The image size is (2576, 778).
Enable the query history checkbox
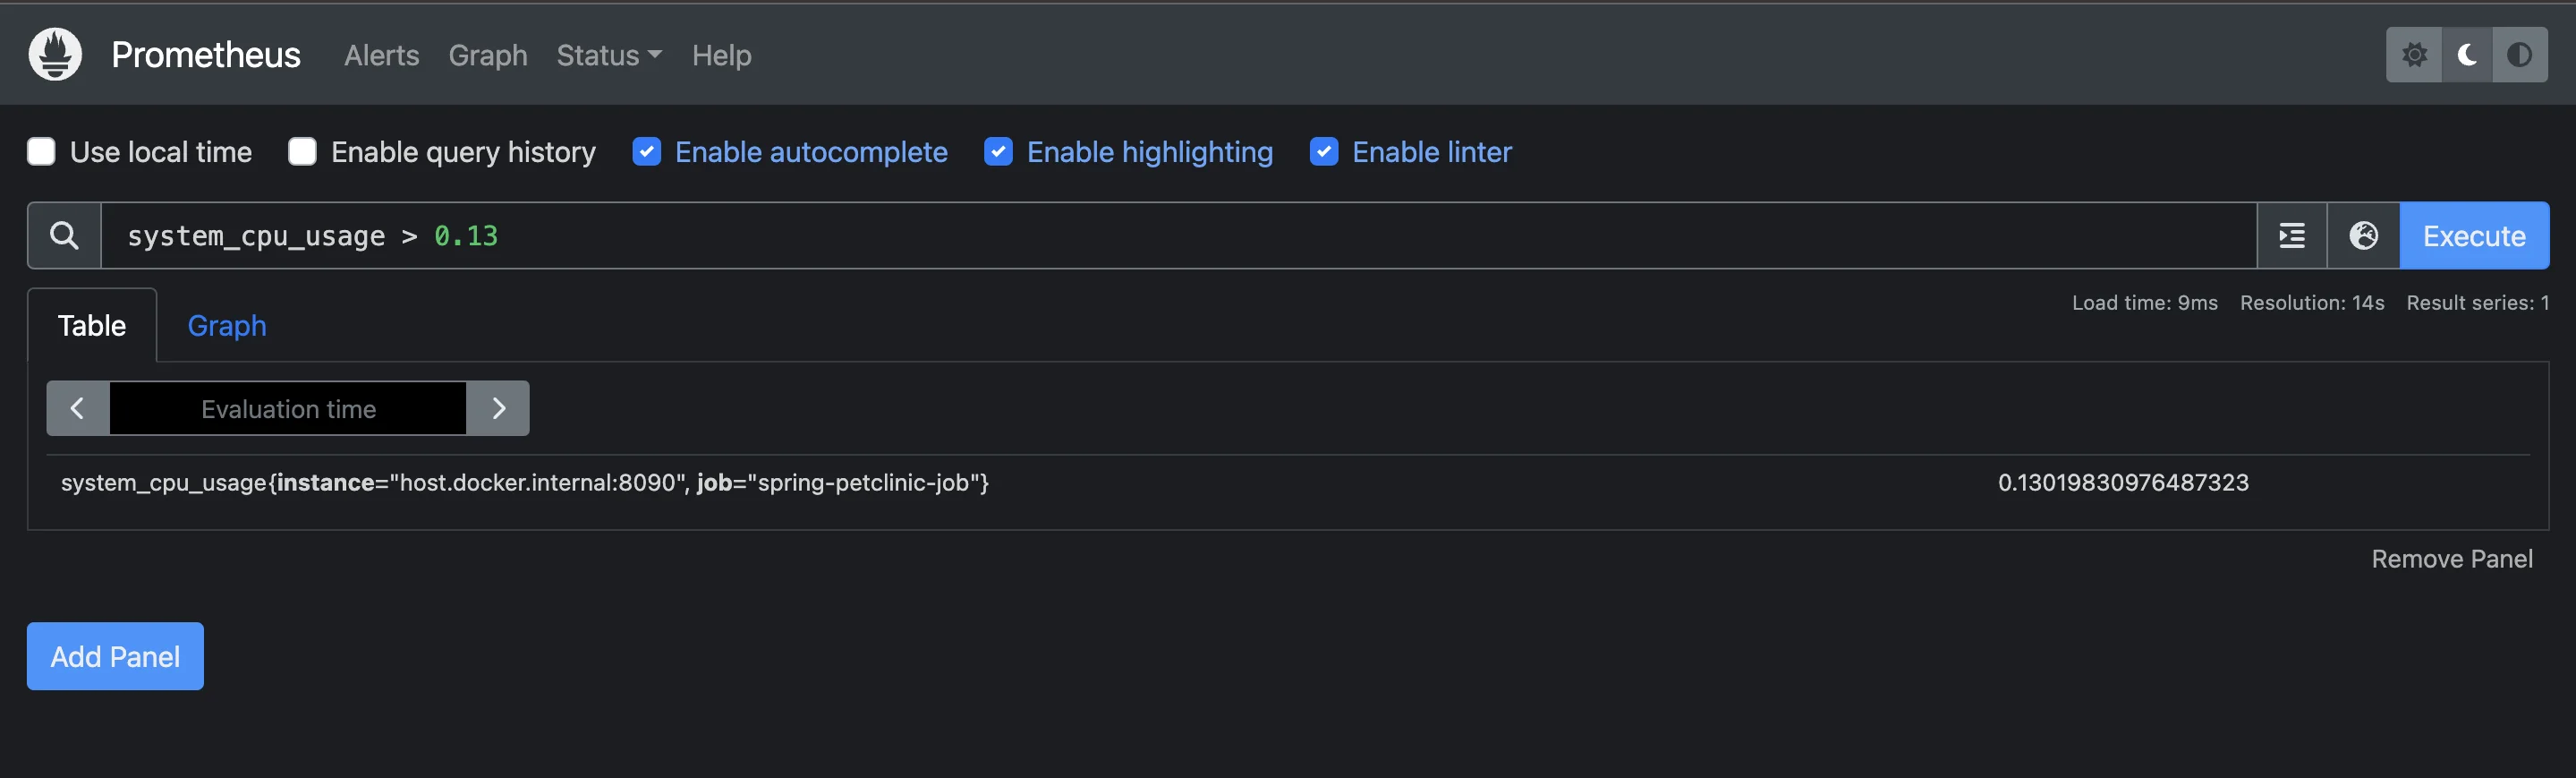[302, 152]
